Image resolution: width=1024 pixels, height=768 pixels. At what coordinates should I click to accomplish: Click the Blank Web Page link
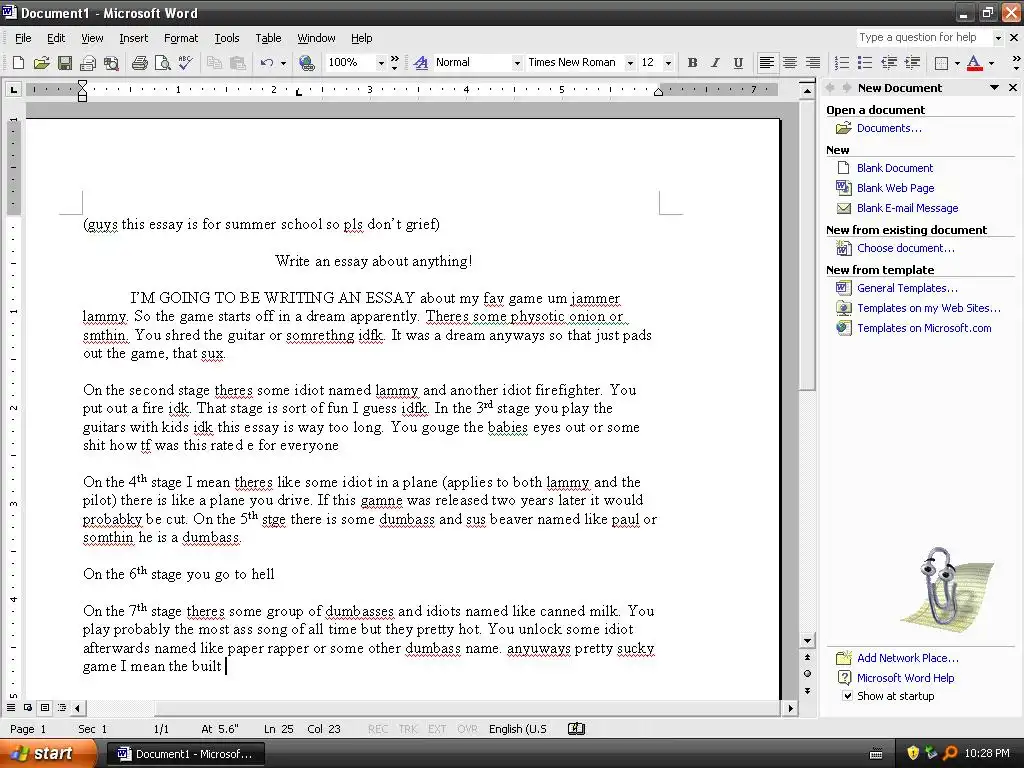(x=895, y=188)
